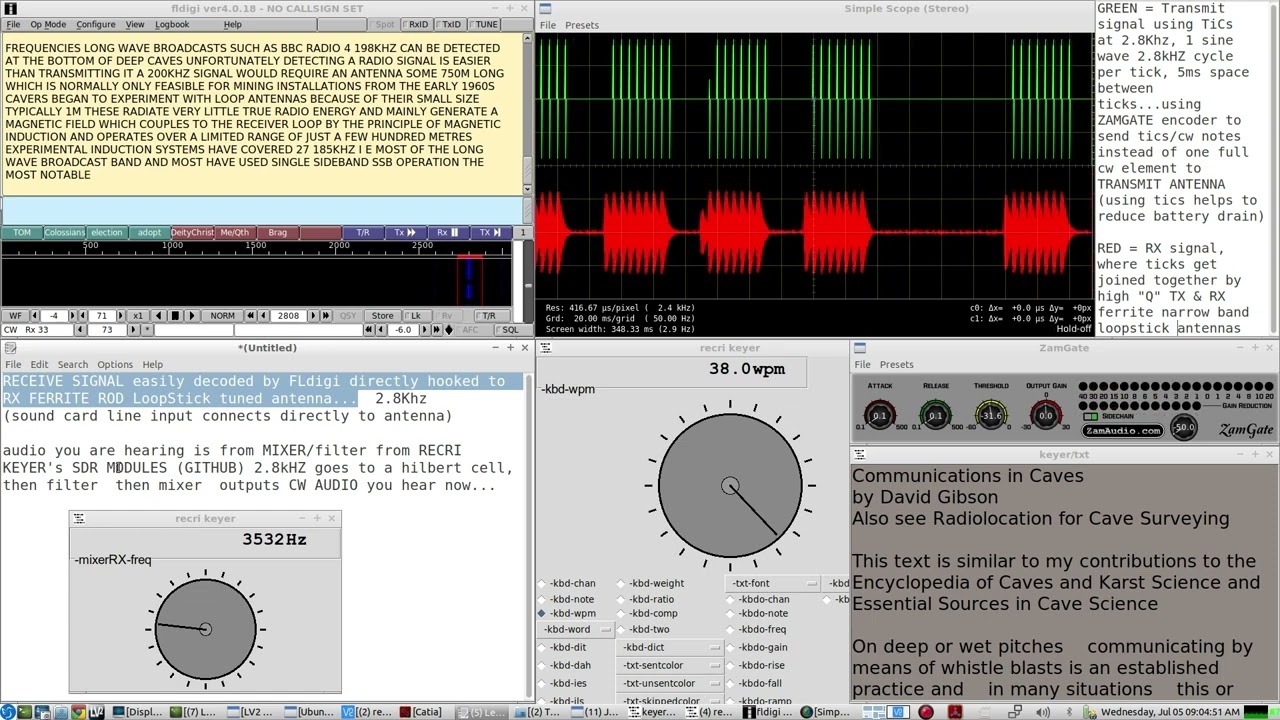Turn the recri keyer wpm dial
Screen dimensions: 1280x720
[x=730, y=486]
